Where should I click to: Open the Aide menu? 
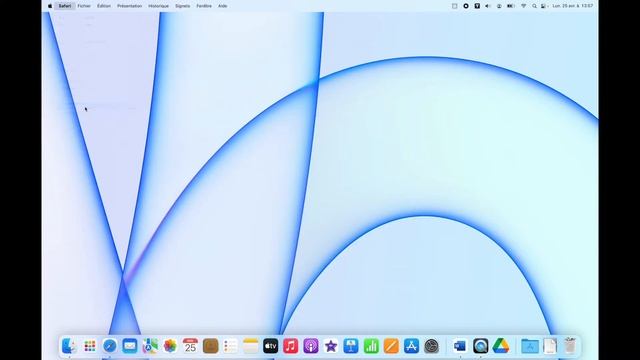[x=222, y=6]
